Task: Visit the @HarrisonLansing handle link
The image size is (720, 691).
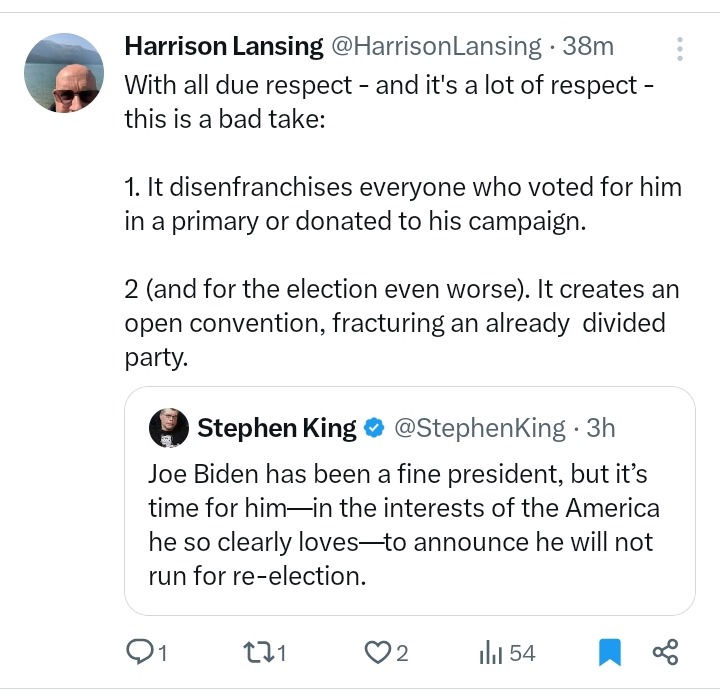Action: [x=436, y=46]
